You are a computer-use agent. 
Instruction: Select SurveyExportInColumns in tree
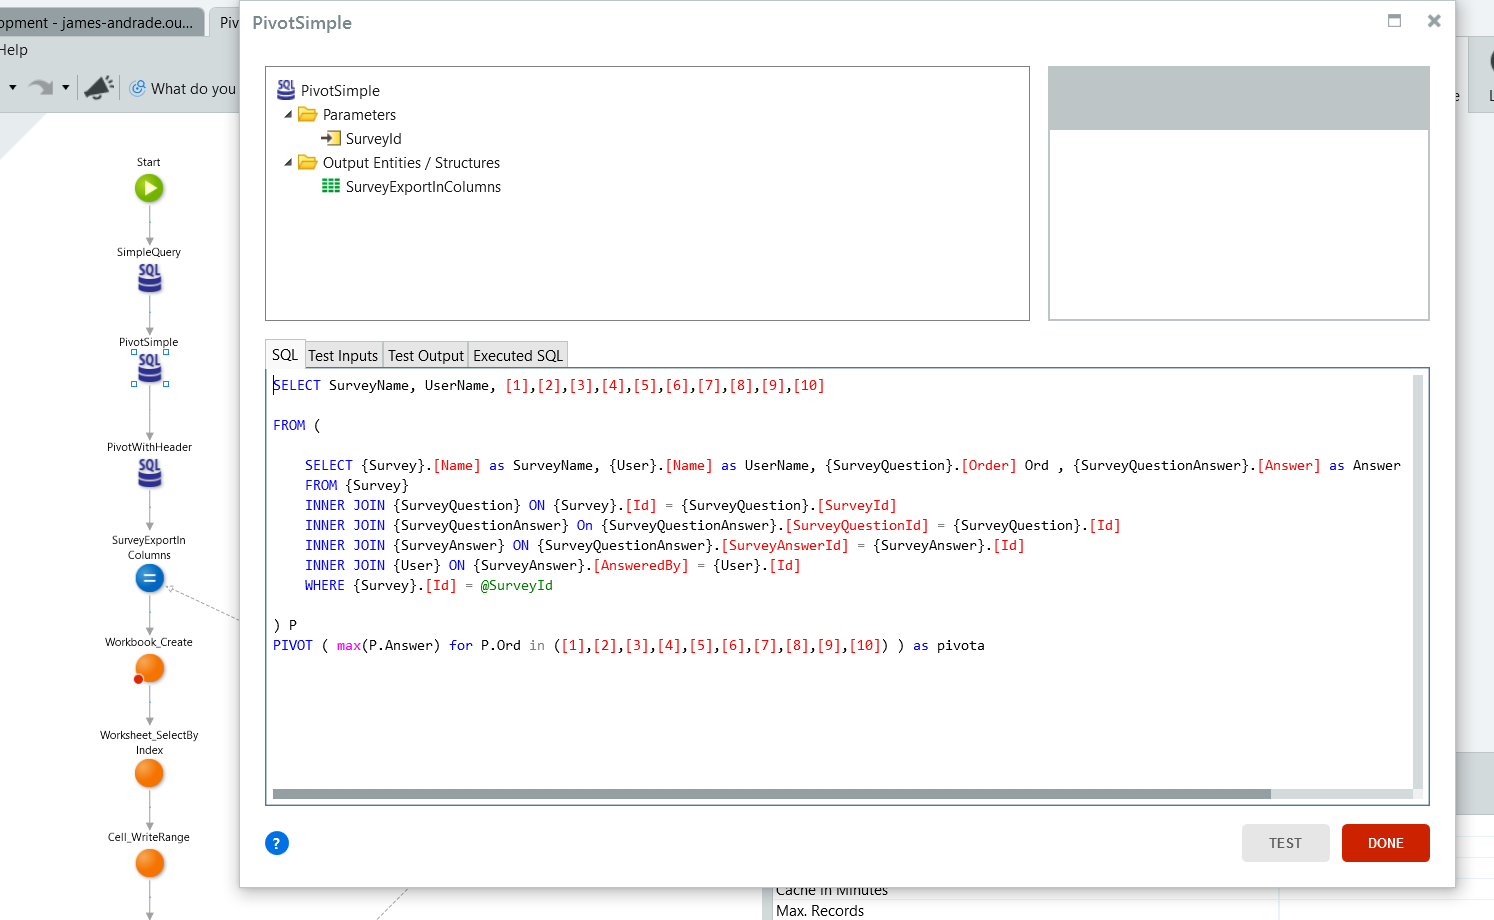pyautogui.click(x=423, y=186)
